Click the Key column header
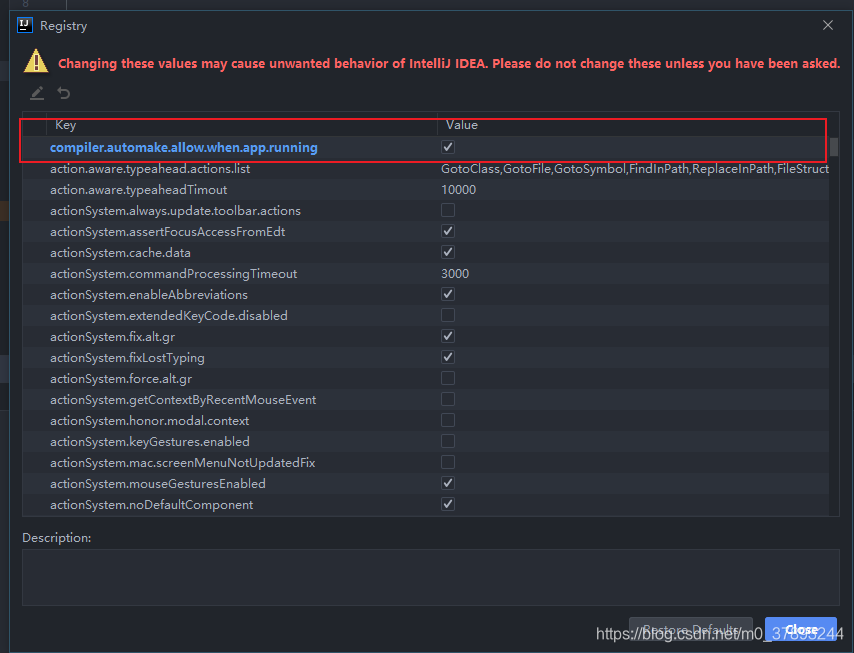This screenshot has width=854, height=653. click(242, 125)
